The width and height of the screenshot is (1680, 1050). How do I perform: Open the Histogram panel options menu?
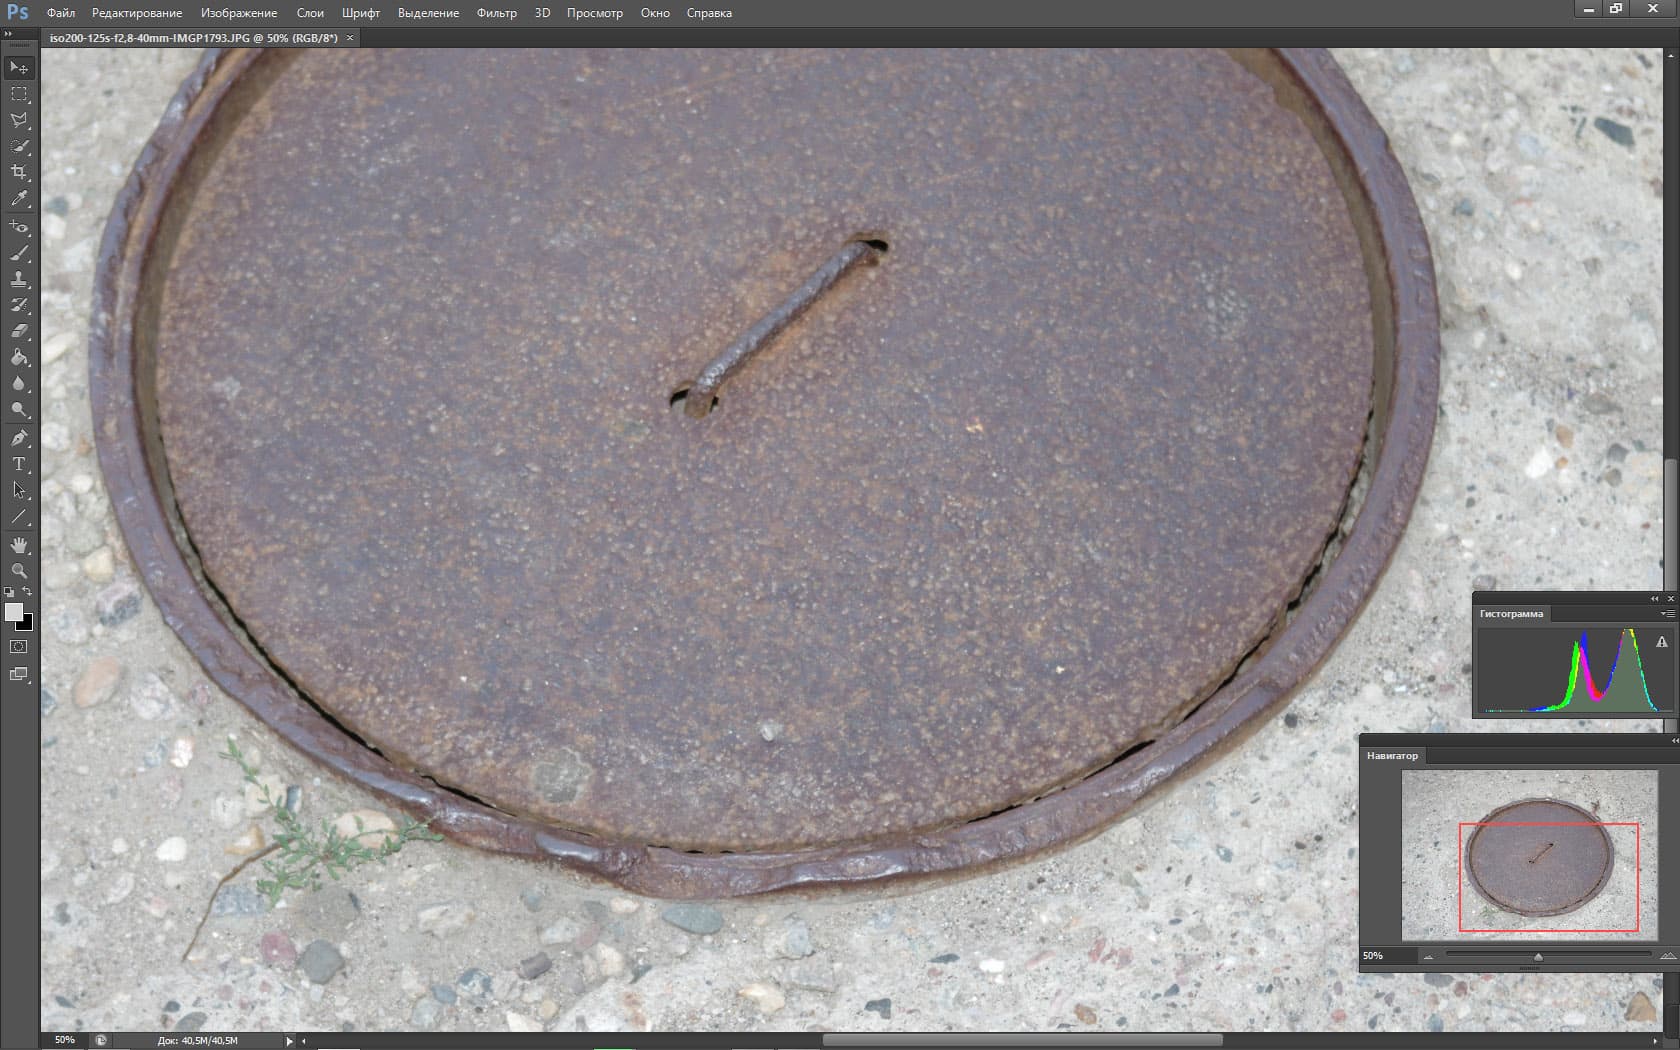pos(1667,613)
